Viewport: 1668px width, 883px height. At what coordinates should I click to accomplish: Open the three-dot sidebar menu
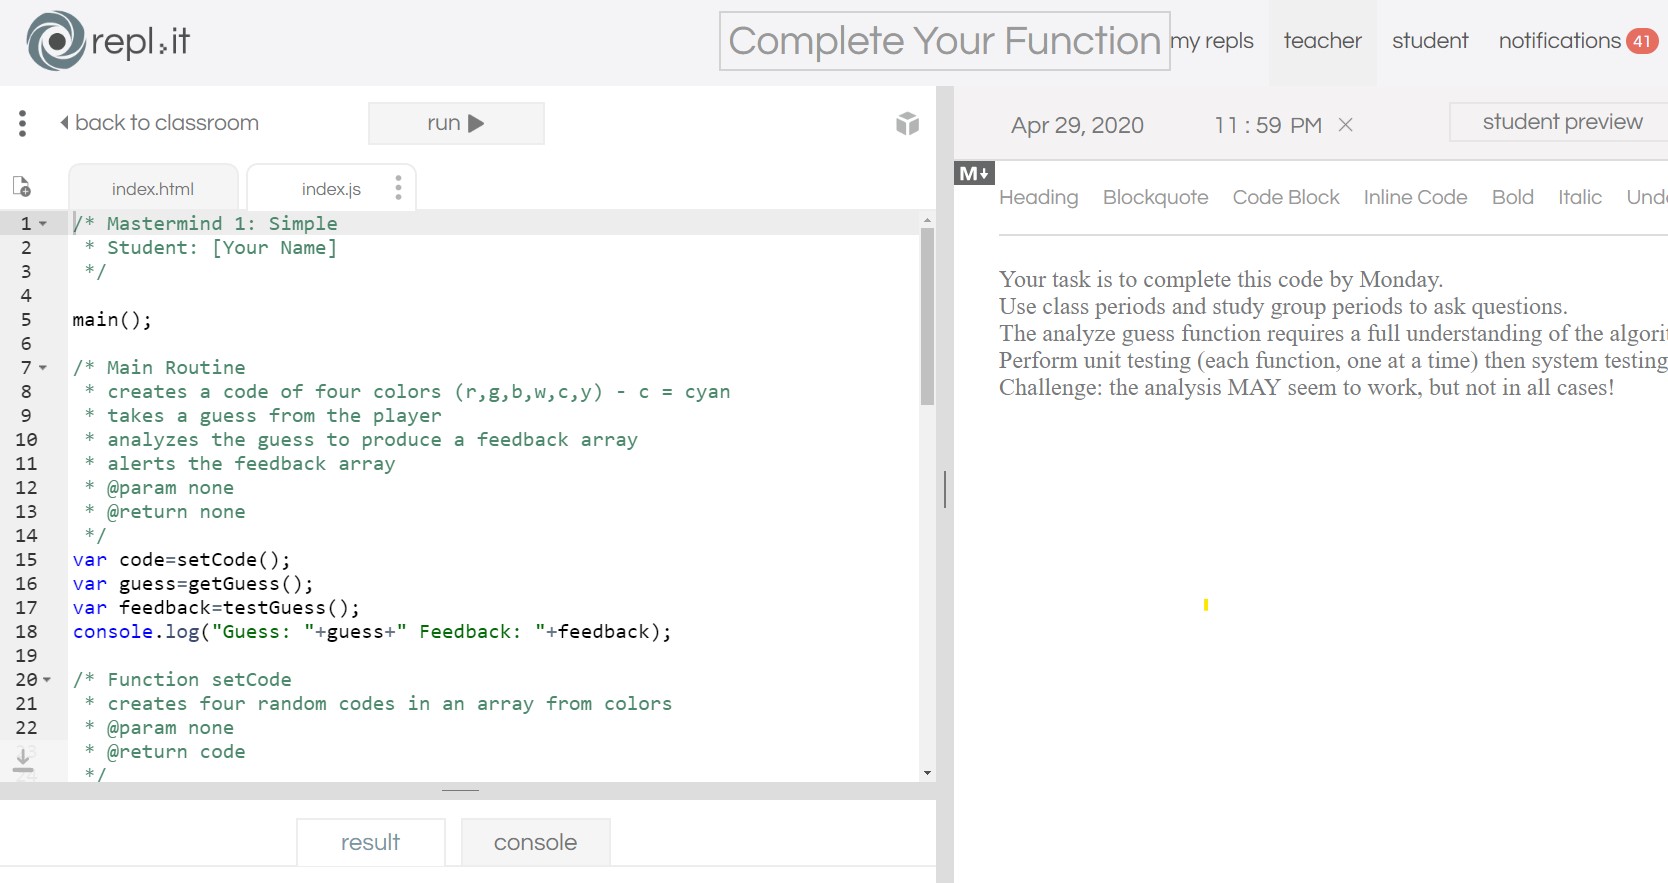[22, 123]
